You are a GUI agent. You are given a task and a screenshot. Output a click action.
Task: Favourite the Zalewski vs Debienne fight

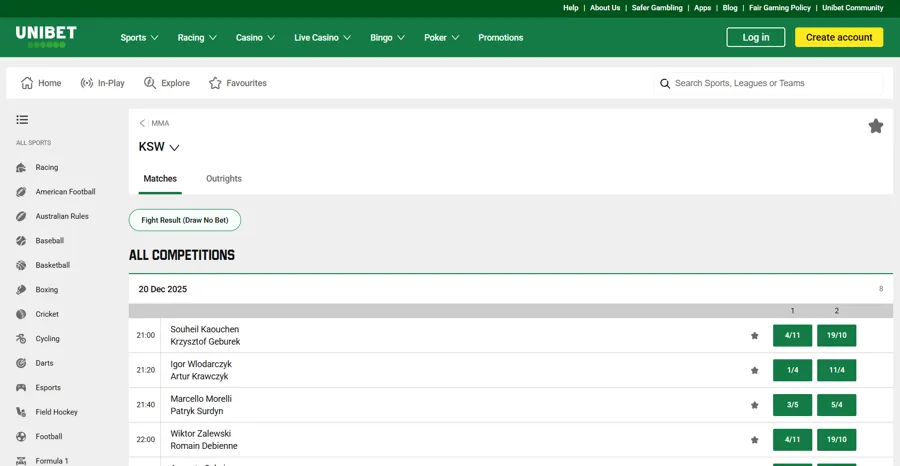(754, 440)
